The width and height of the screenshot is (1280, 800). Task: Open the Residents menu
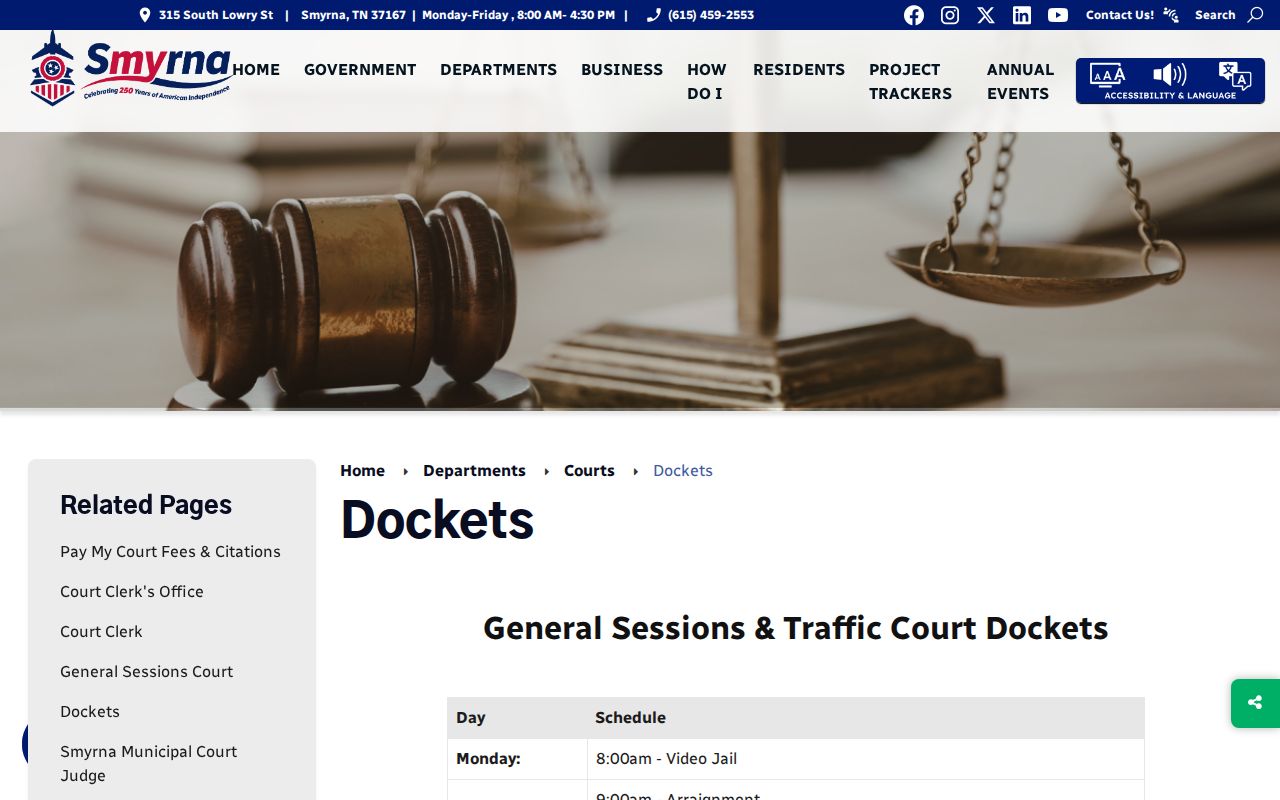click(x=799, y=69)
